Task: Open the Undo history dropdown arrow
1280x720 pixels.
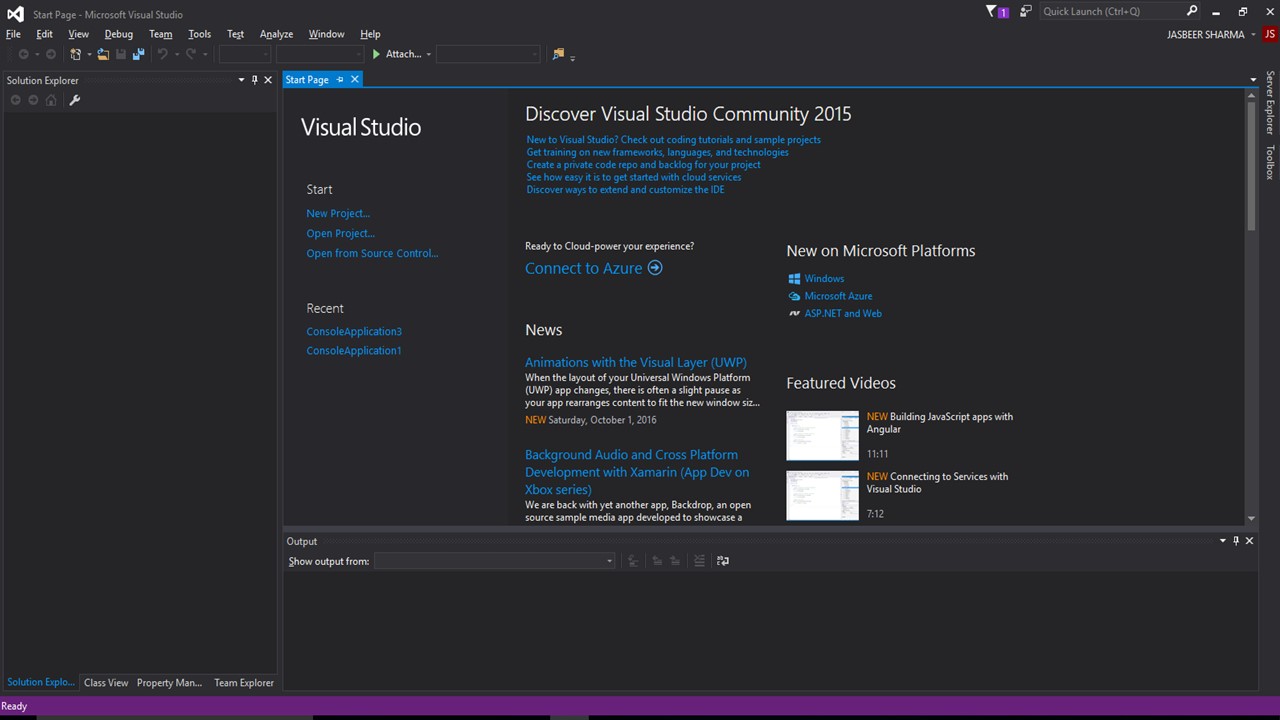Action: 176,54
